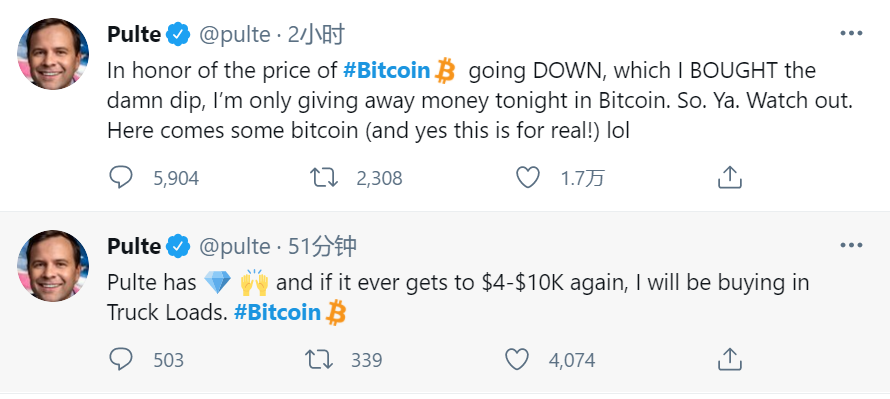890x399 pixels.
Task: Like the tweet with 4,074 likes
Action: (x=517, y=359)
